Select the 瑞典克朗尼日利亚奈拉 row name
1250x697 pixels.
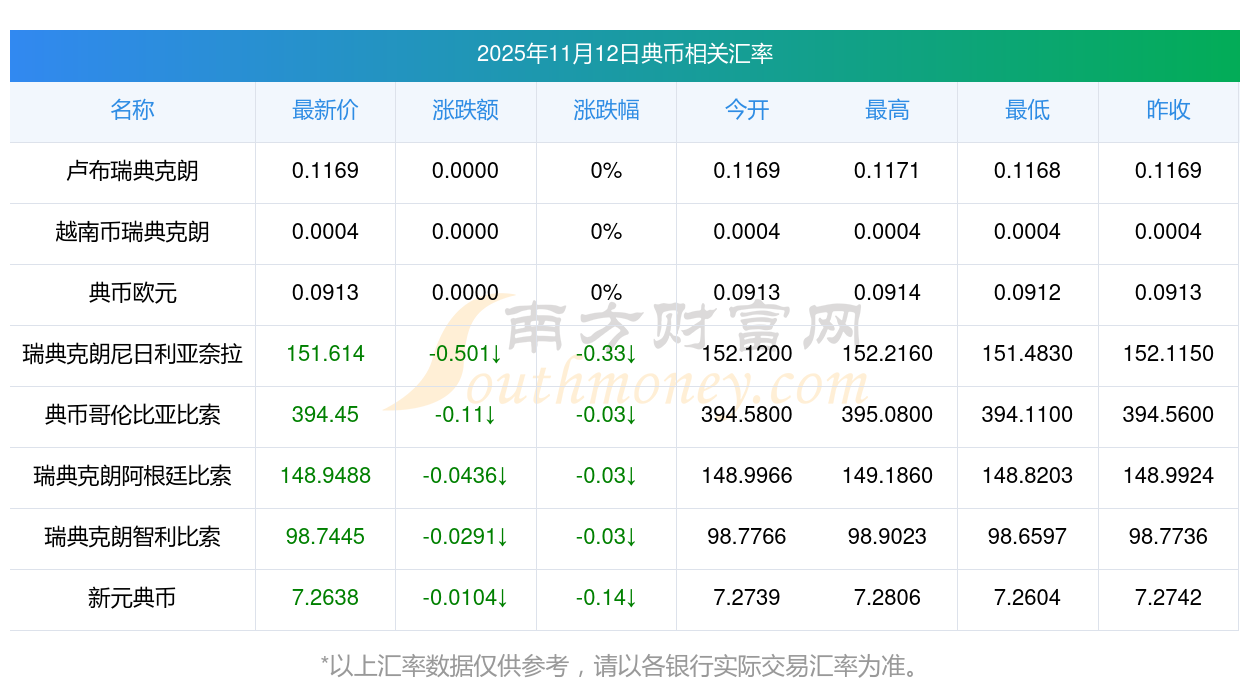point(132,354)
